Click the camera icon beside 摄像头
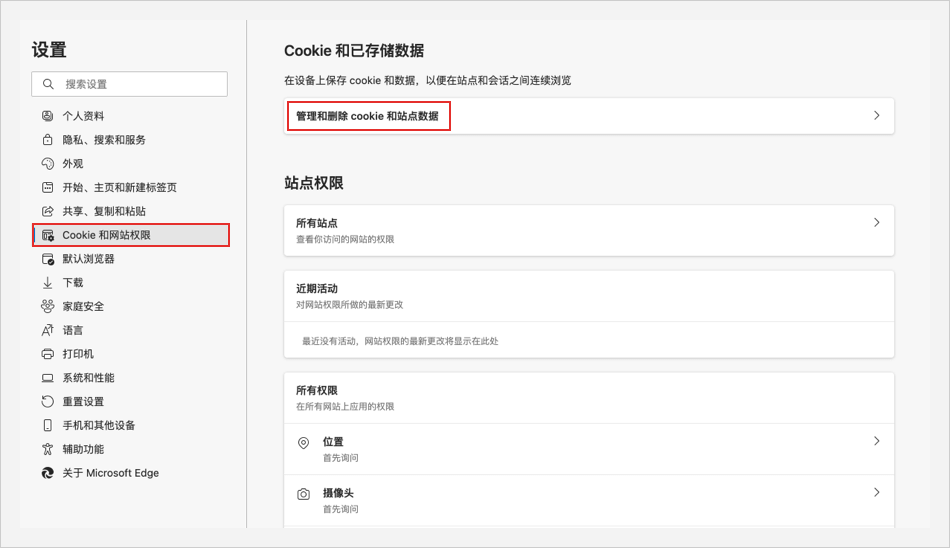Image resolution: width=950 pixels, height=548 pixels. click(x=303, y=494)
